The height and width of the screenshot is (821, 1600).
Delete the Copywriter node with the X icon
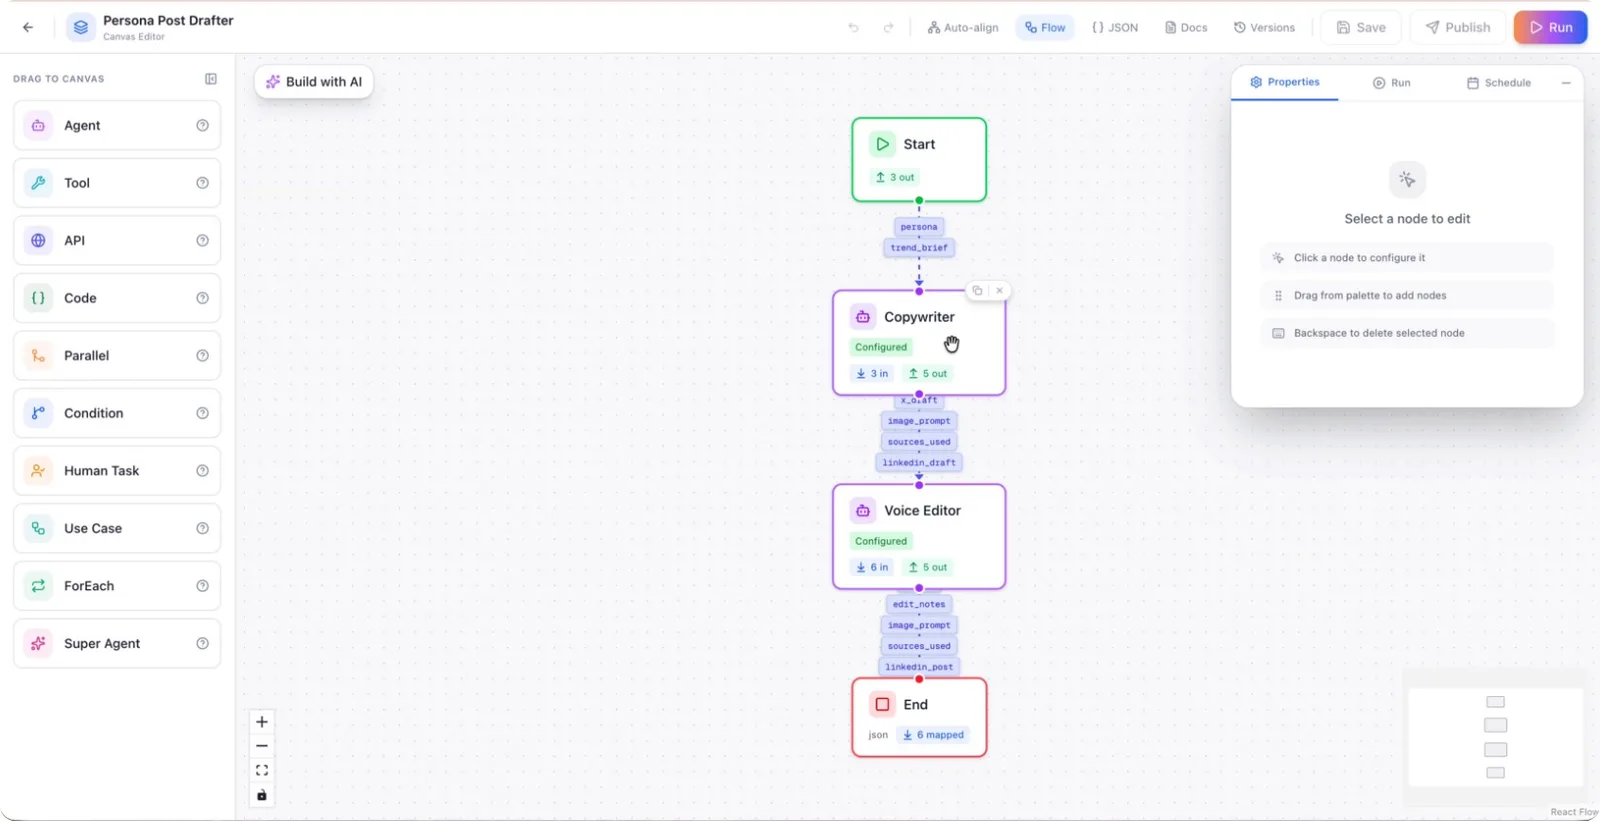pos(999,291)
